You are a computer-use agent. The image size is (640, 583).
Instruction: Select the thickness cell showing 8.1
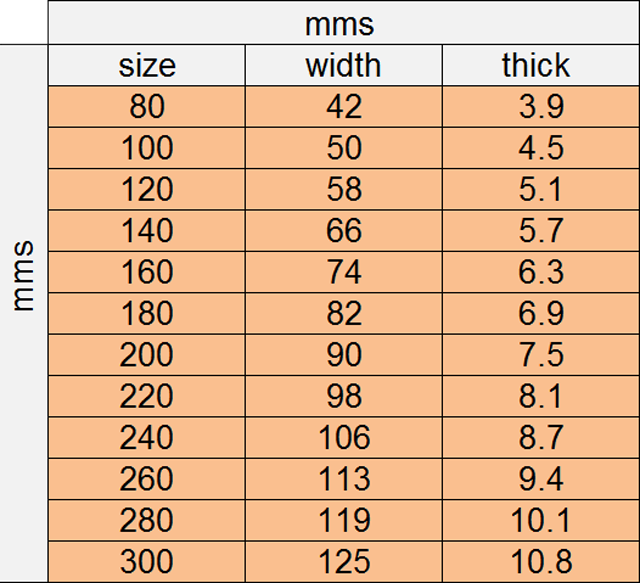[x=540, y=397]
